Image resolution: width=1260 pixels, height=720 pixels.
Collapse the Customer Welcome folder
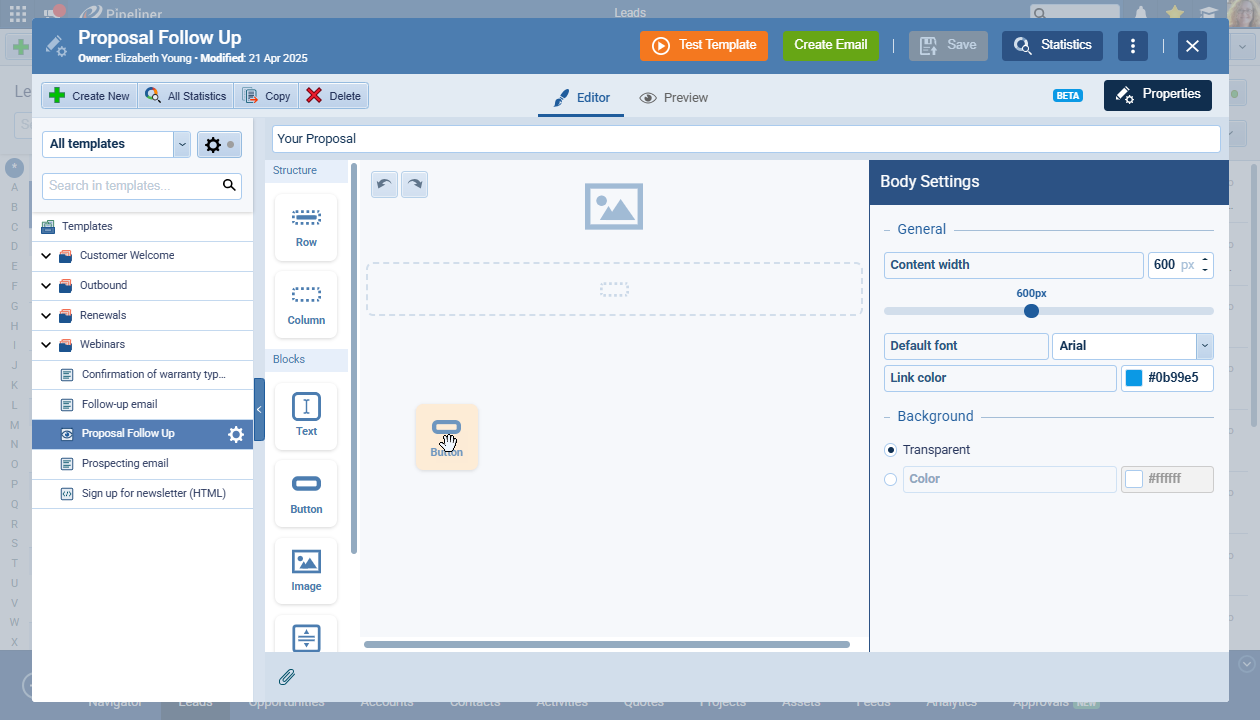(47, 256)
